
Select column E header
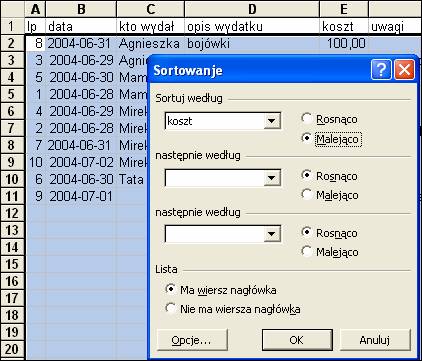coord(344,9)
